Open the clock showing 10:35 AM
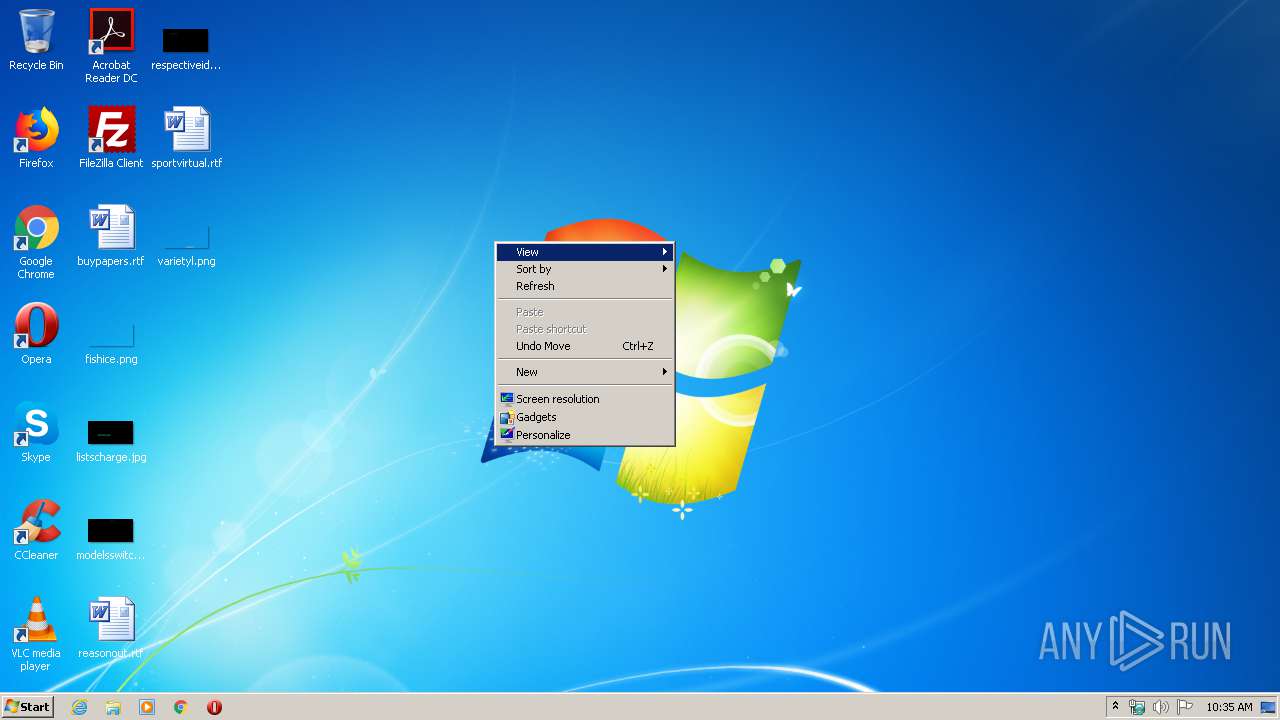 [x=1229, y=707]
